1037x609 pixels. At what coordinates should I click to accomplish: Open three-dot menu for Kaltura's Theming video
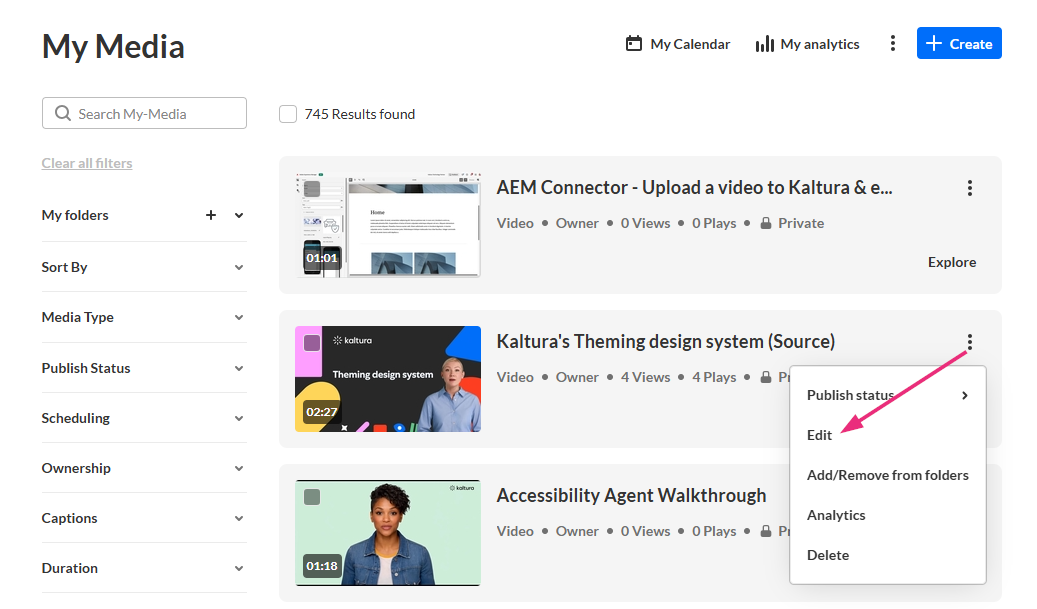pyautogui.click(x=970, y=342)
